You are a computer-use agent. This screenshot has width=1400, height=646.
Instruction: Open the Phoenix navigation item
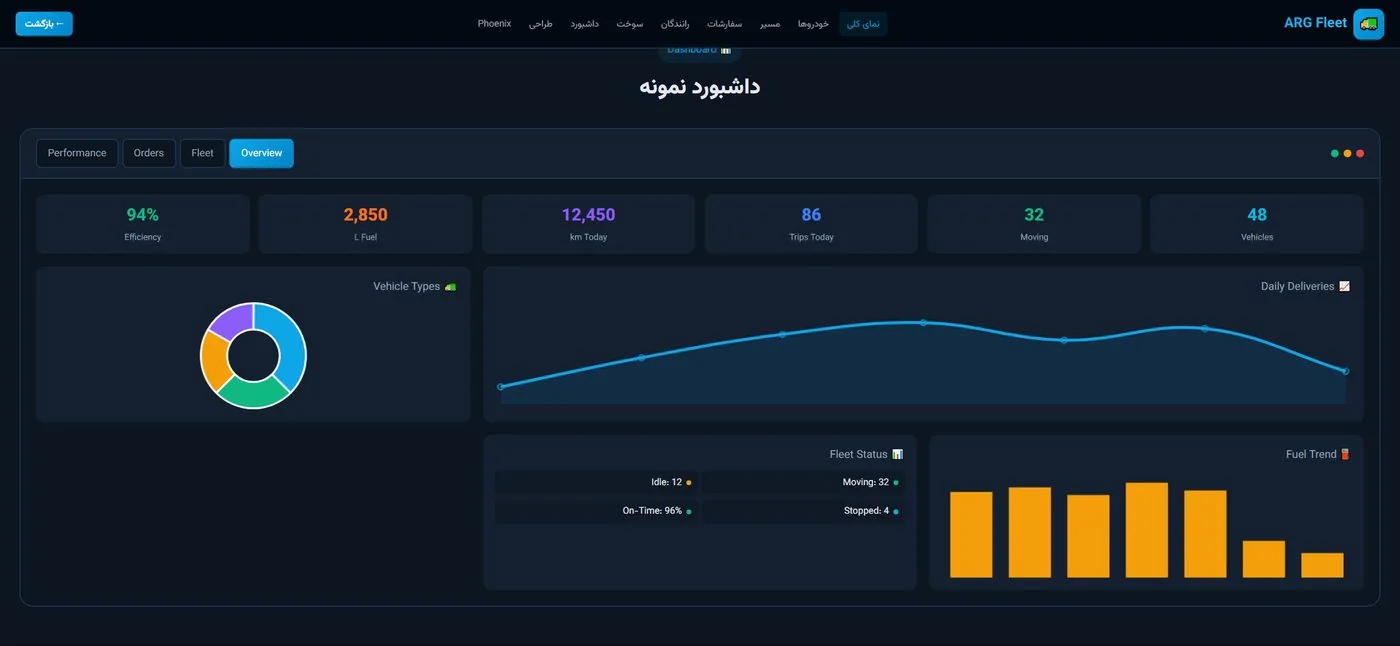pyautogui.click(x=494, y=24)
